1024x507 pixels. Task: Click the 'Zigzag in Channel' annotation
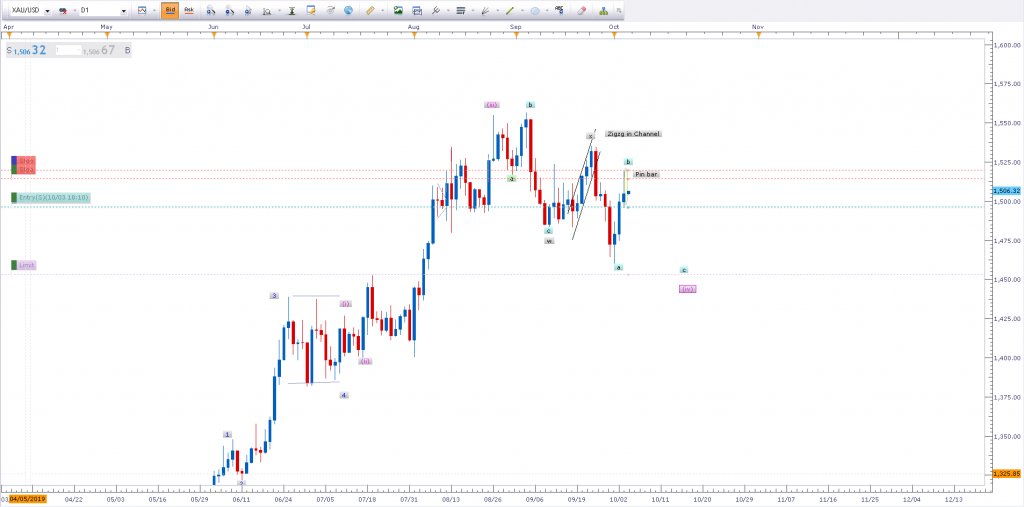click(633, 133)
